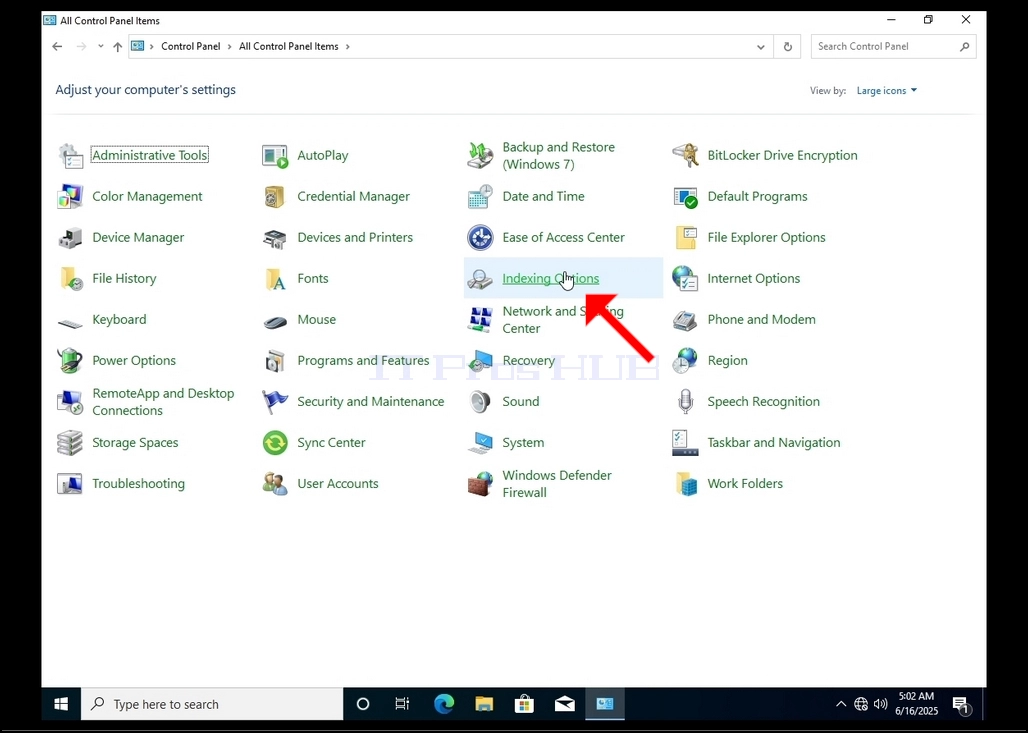Screen dimensions: 1028x733
Task: Click the Color Management icon
Action: [x=70, y=197]
